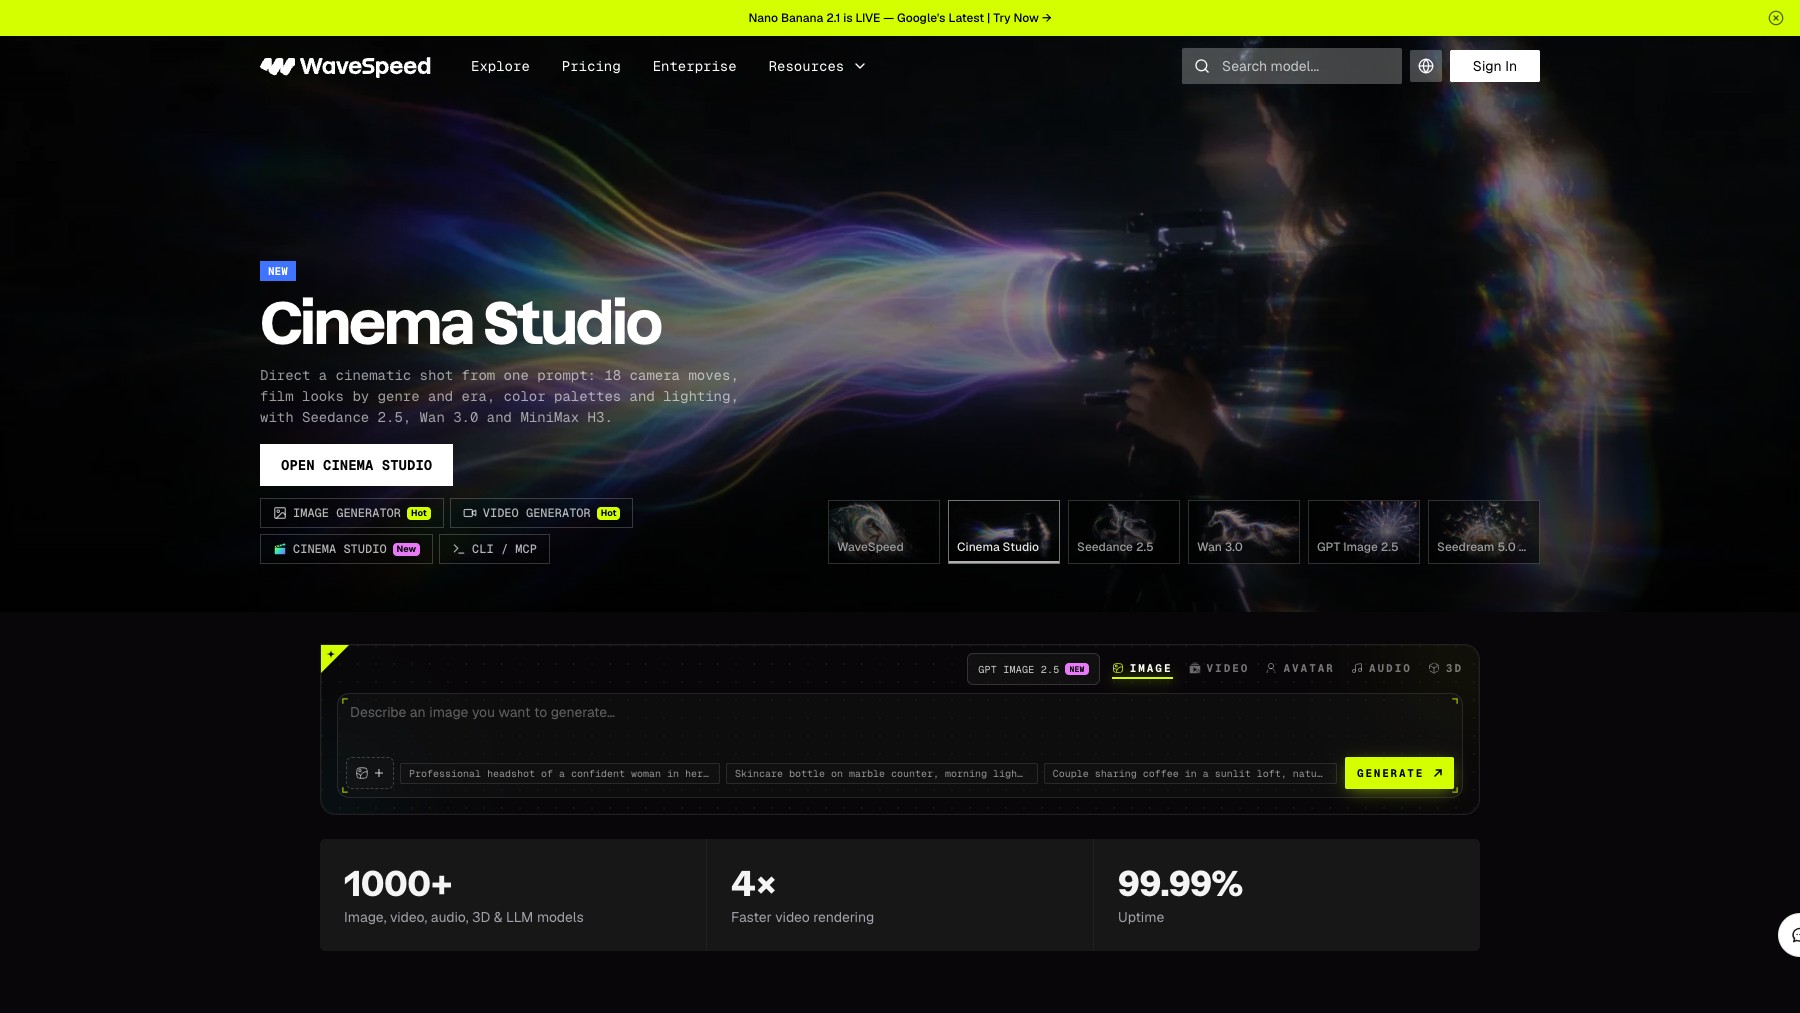
Task: Use the Skincare bottle prompt suggestion
Action: pos(881,774)
